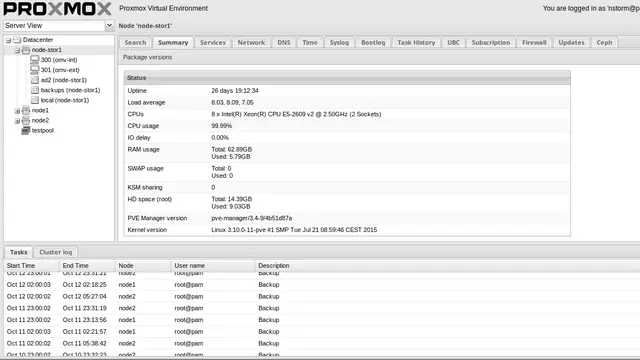Open the Subscription tab
This screenshot has height=360, width=640.
click(x=491, y=42)
